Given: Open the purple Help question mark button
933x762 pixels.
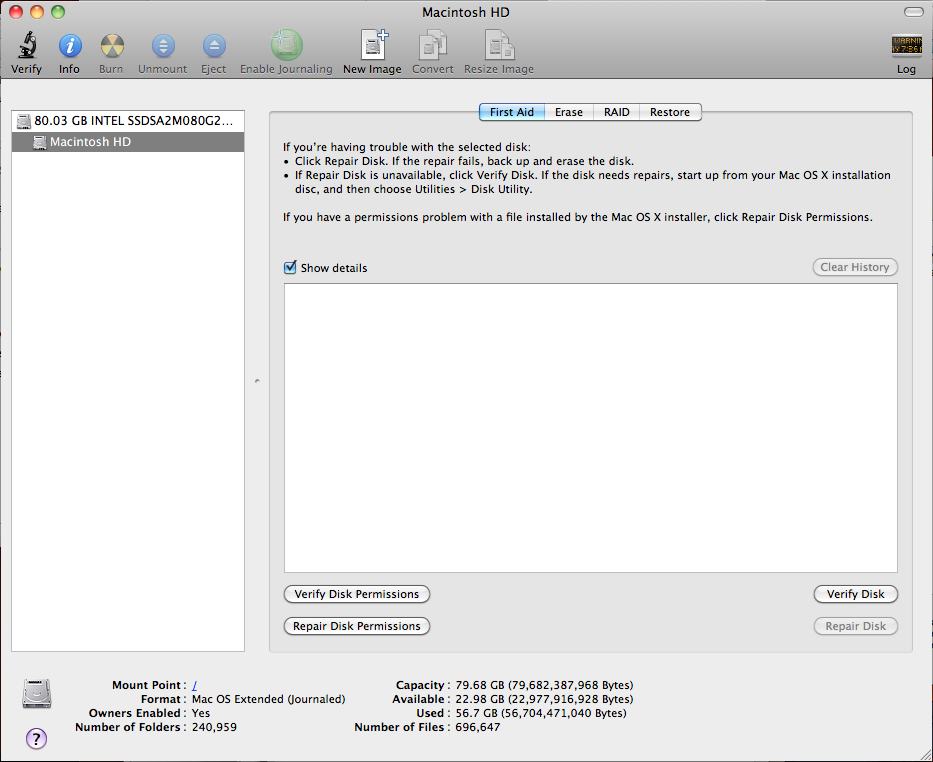Looking at the screenshot, I should pyautogui.click(x=36, y=739).
